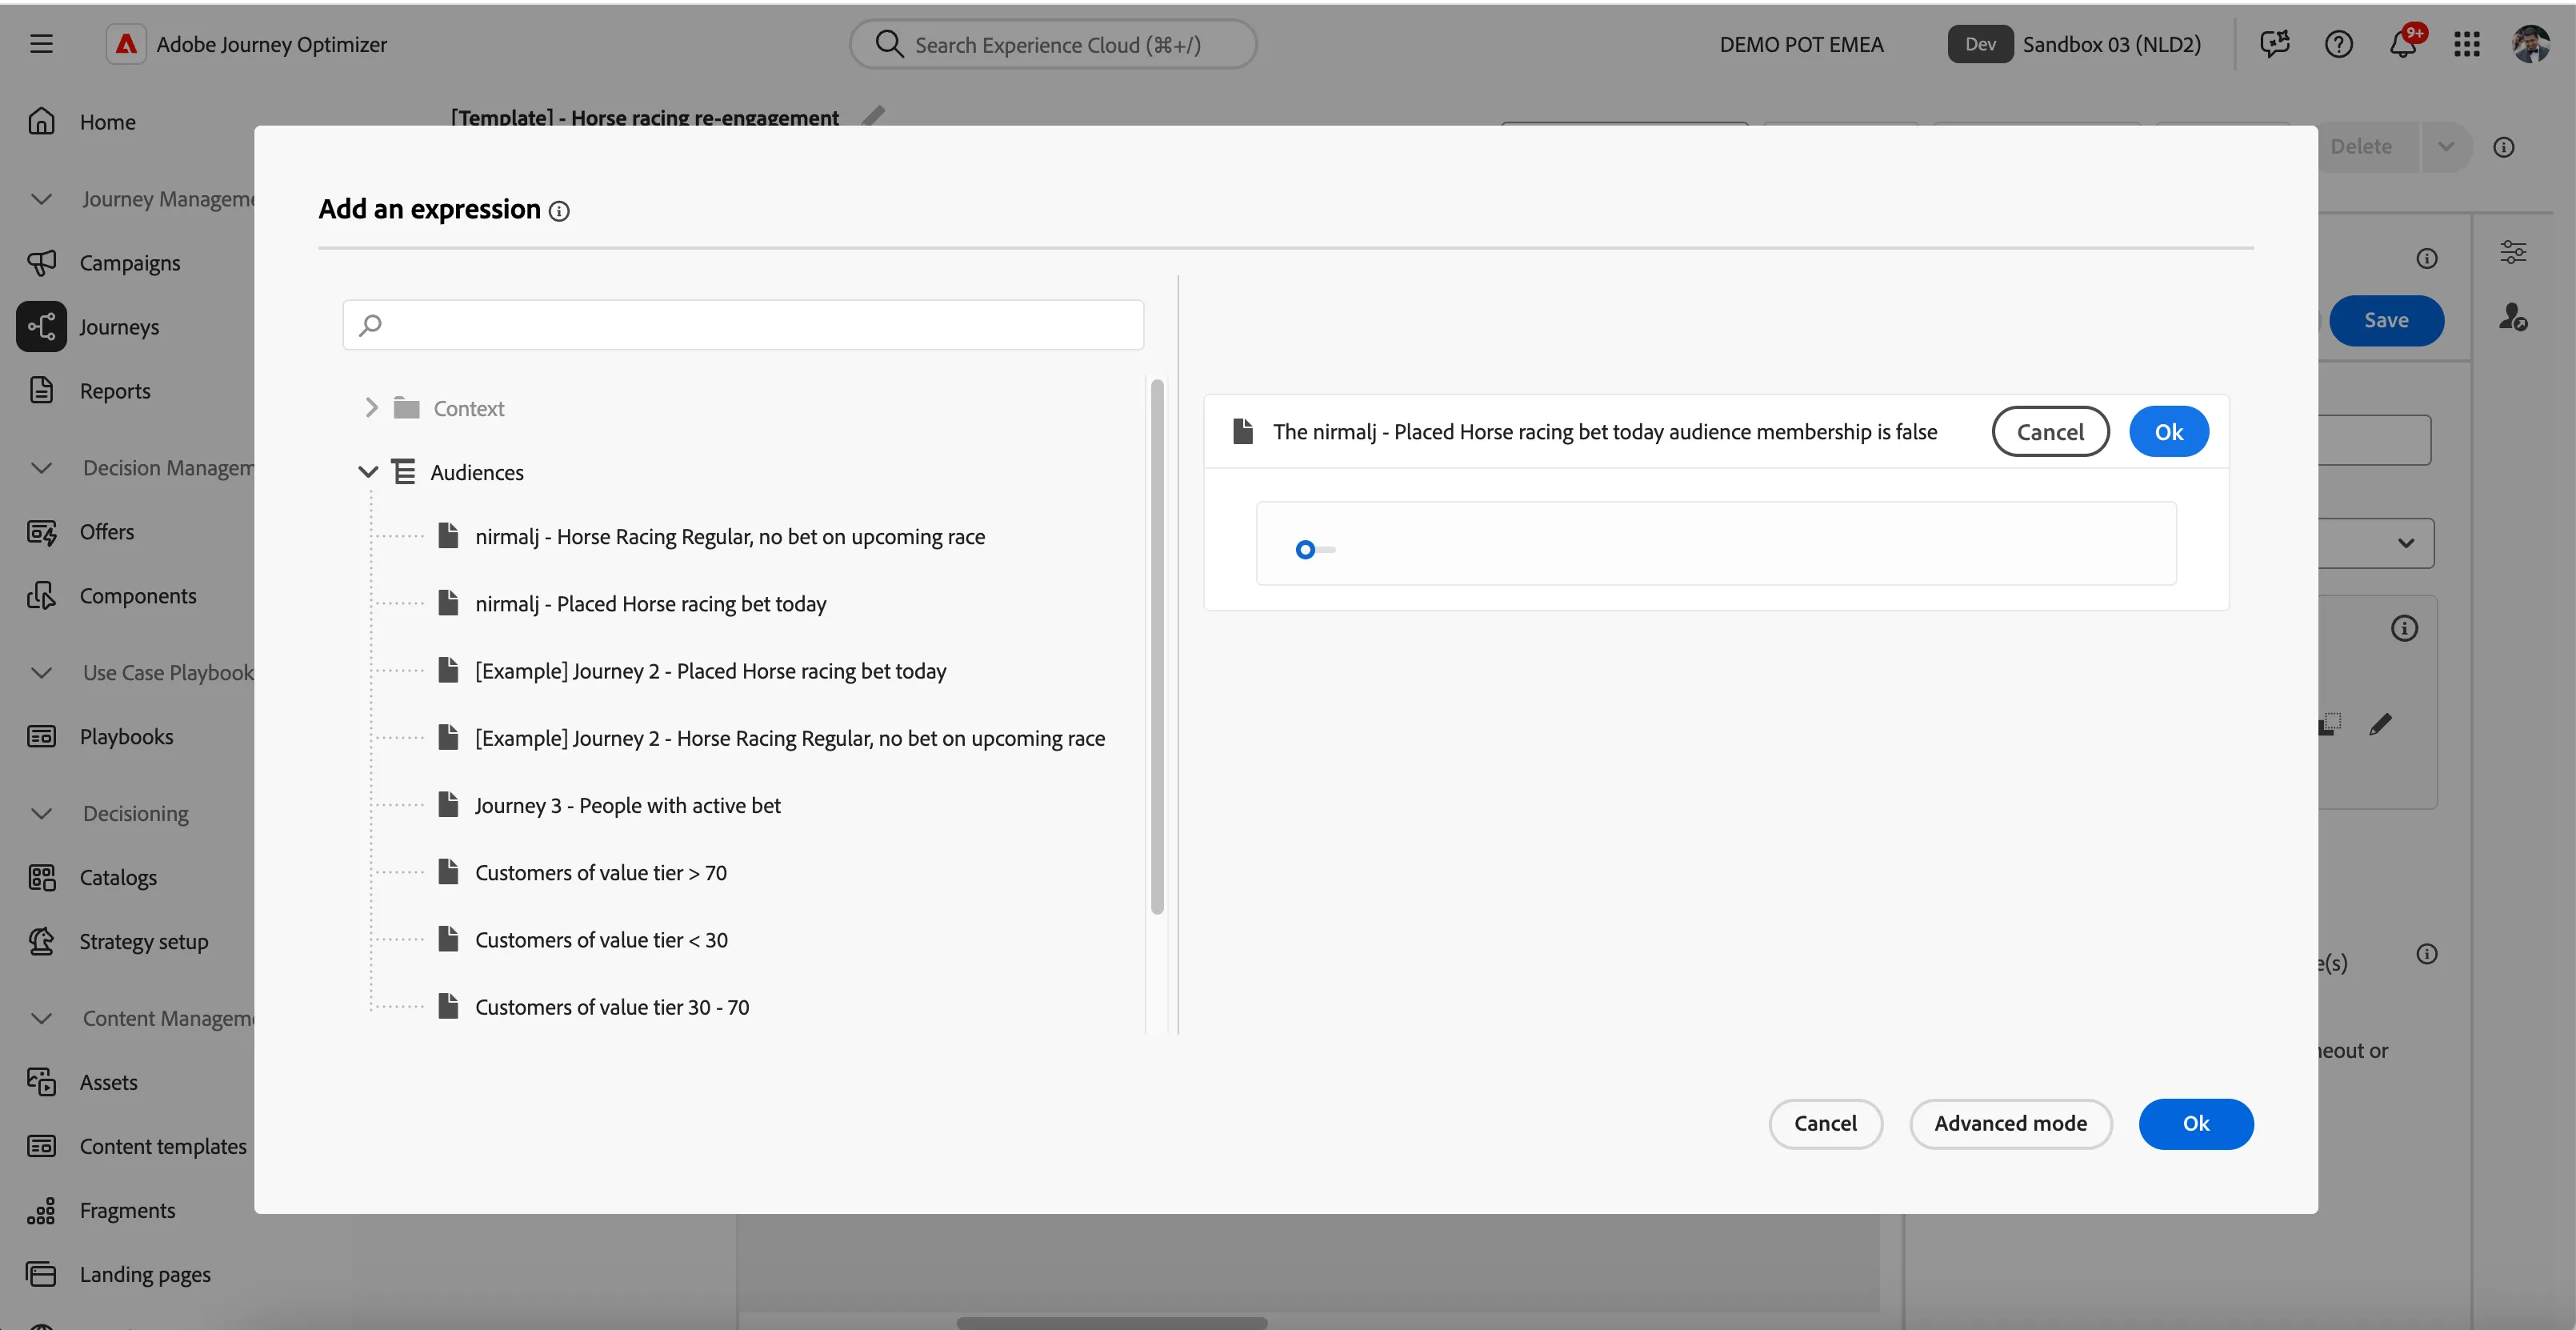Open the notifications bell
Viewport: 2576px width, 1330px height.
(x=2403, y=44)
